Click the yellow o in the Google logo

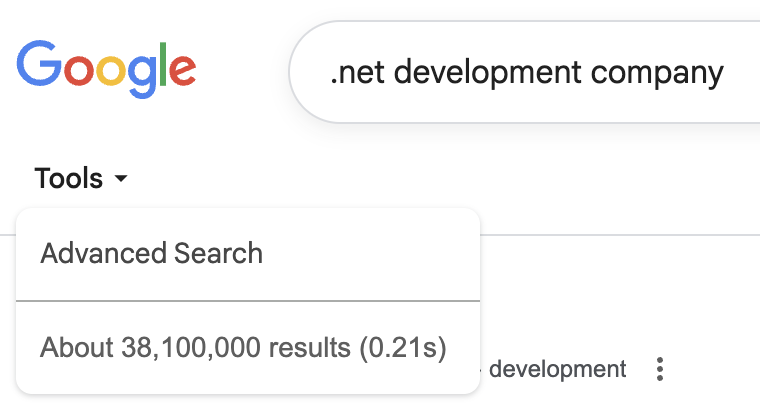coord(111,70)
